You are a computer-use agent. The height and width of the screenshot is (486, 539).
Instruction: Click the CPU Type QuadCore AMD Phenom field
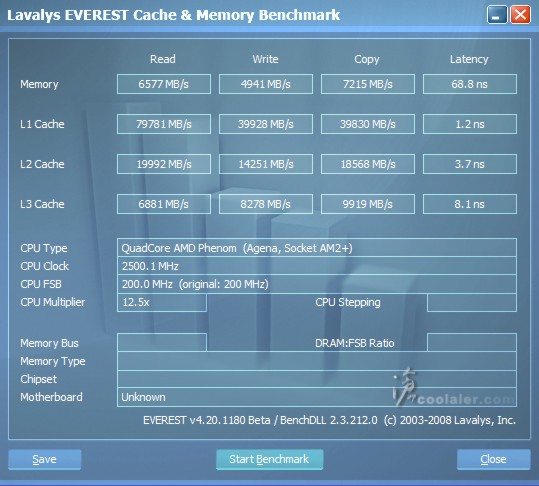point(317,248)
